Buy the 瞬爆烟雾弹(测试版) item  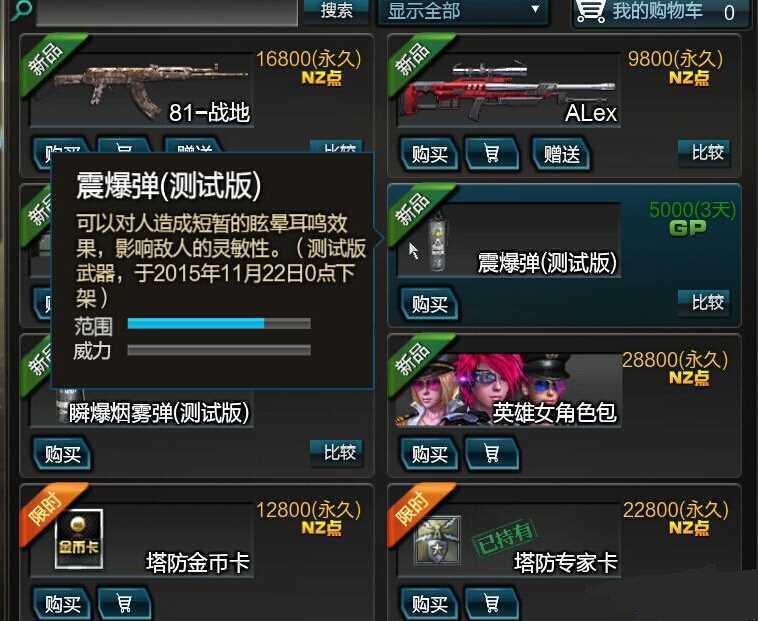[x=62, y=454]
